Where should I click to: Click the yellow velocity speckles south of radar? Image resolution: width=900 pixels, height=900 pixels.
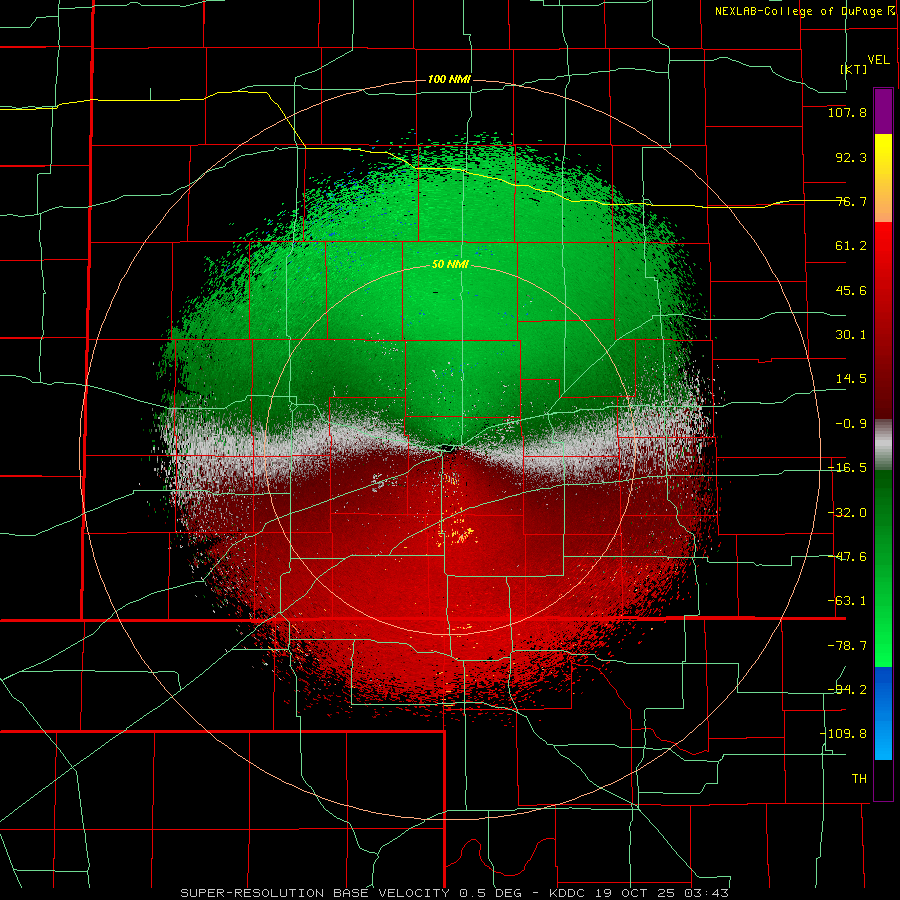[x=458, y=534]
